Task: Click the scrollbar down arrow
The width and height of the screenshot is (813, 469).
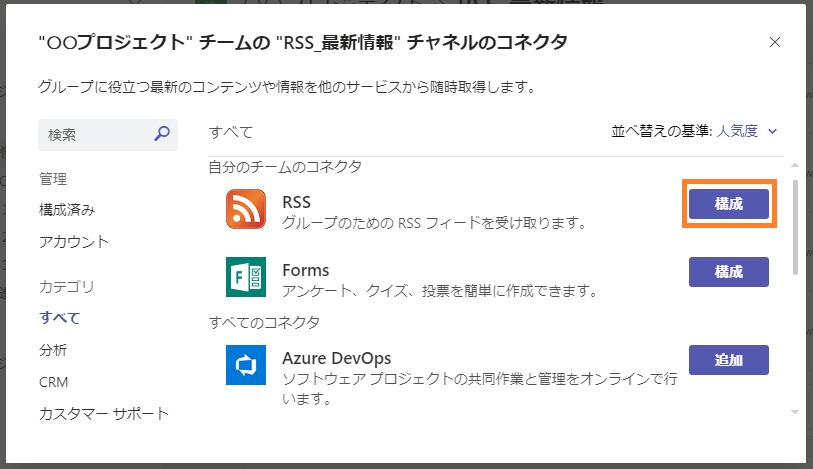Action: click(x=795, y=413)
